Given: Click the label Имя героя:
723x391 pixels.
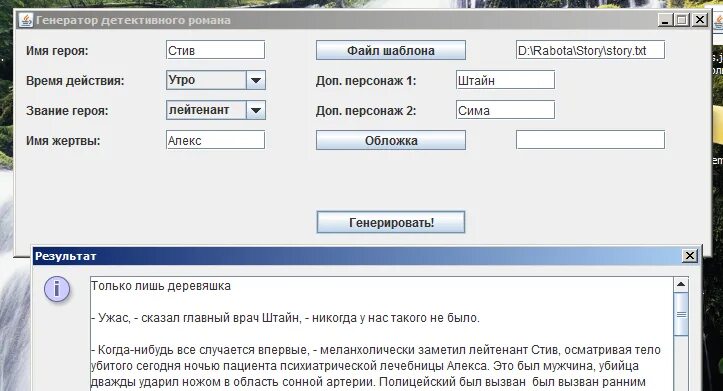Looking at the screenshot, I should pyautogui.click(x=57, y=51).
